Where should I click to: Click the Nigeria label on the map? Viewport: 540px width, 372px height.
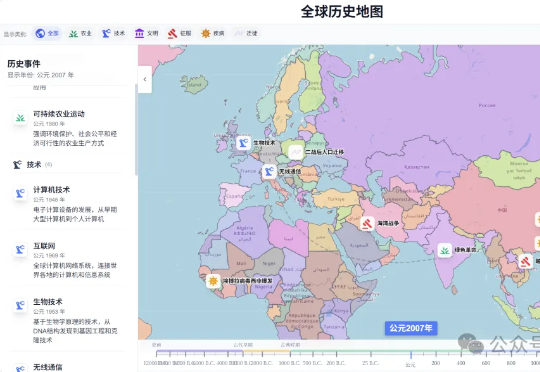(x=264, y=287)
